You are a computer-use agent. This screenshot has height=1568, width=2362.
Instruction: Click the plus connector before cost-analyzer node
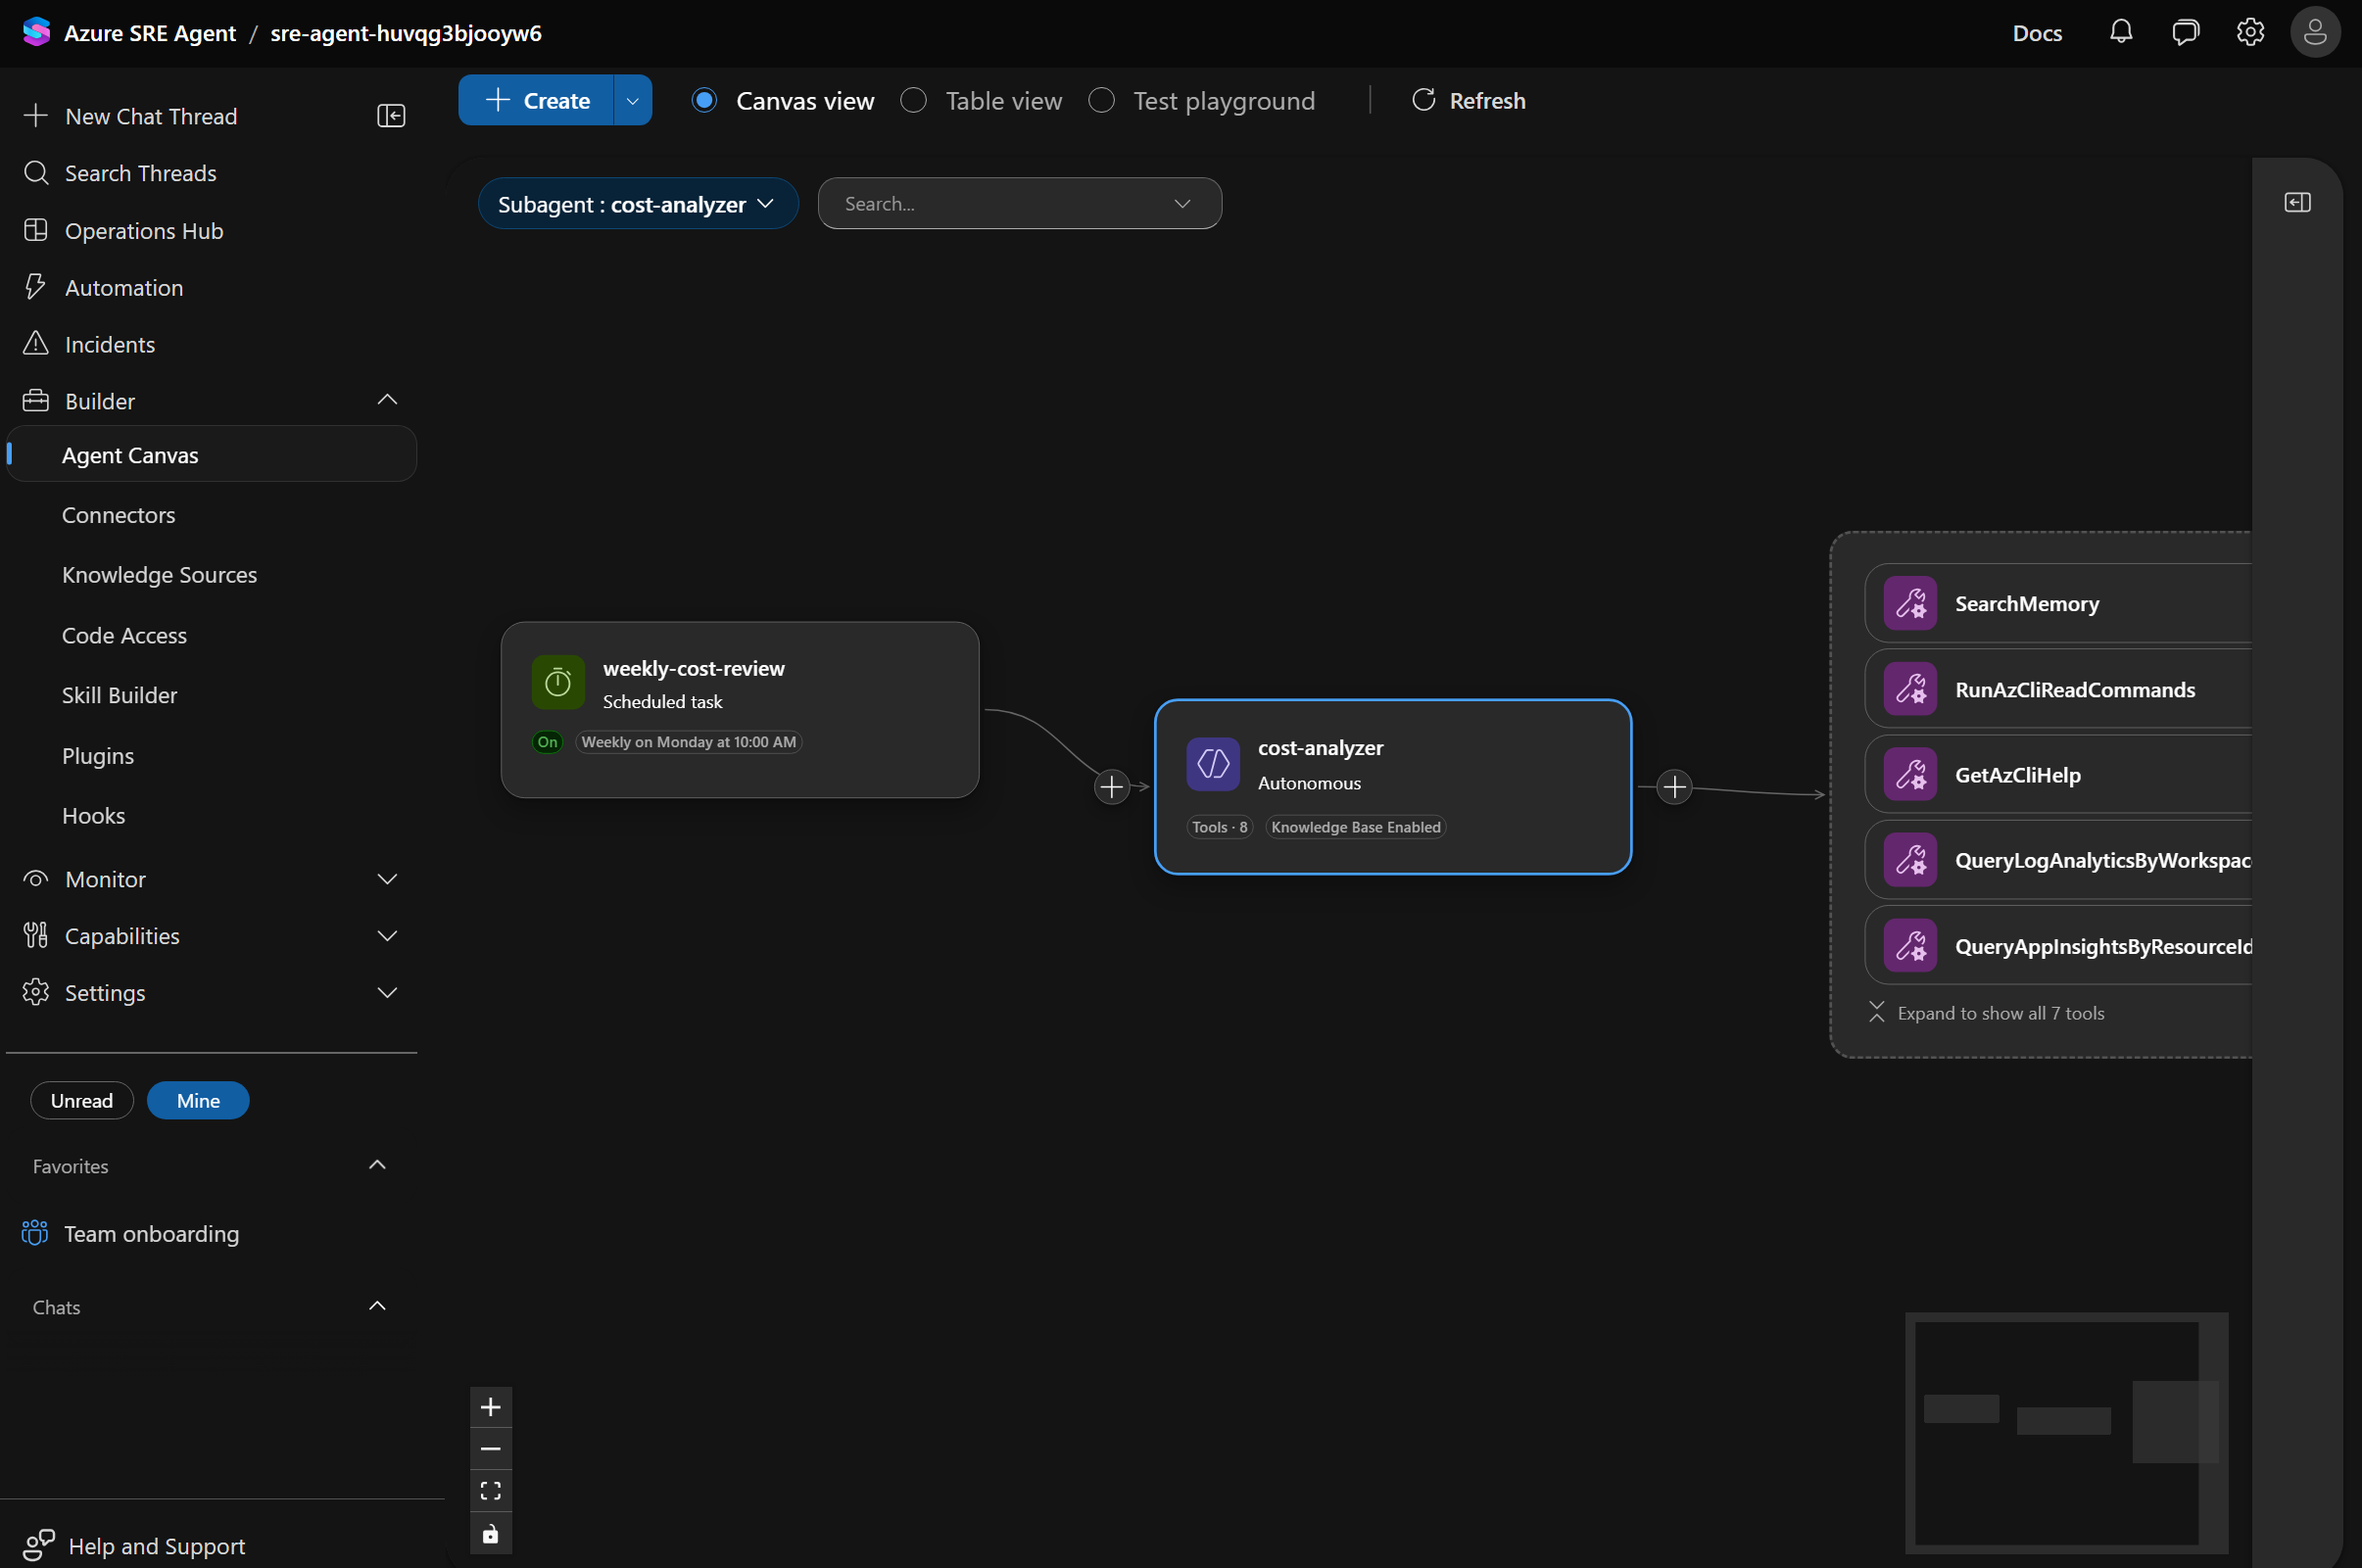(1112, 787)
